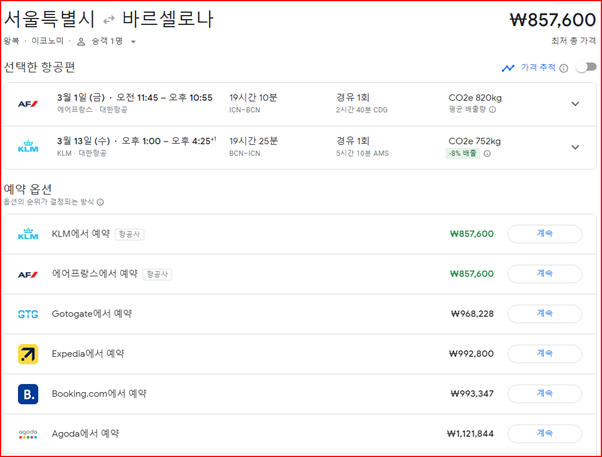This screenshot has width=602, height=457.
Task: Click the price tracking graph icon
Action: 508,68
